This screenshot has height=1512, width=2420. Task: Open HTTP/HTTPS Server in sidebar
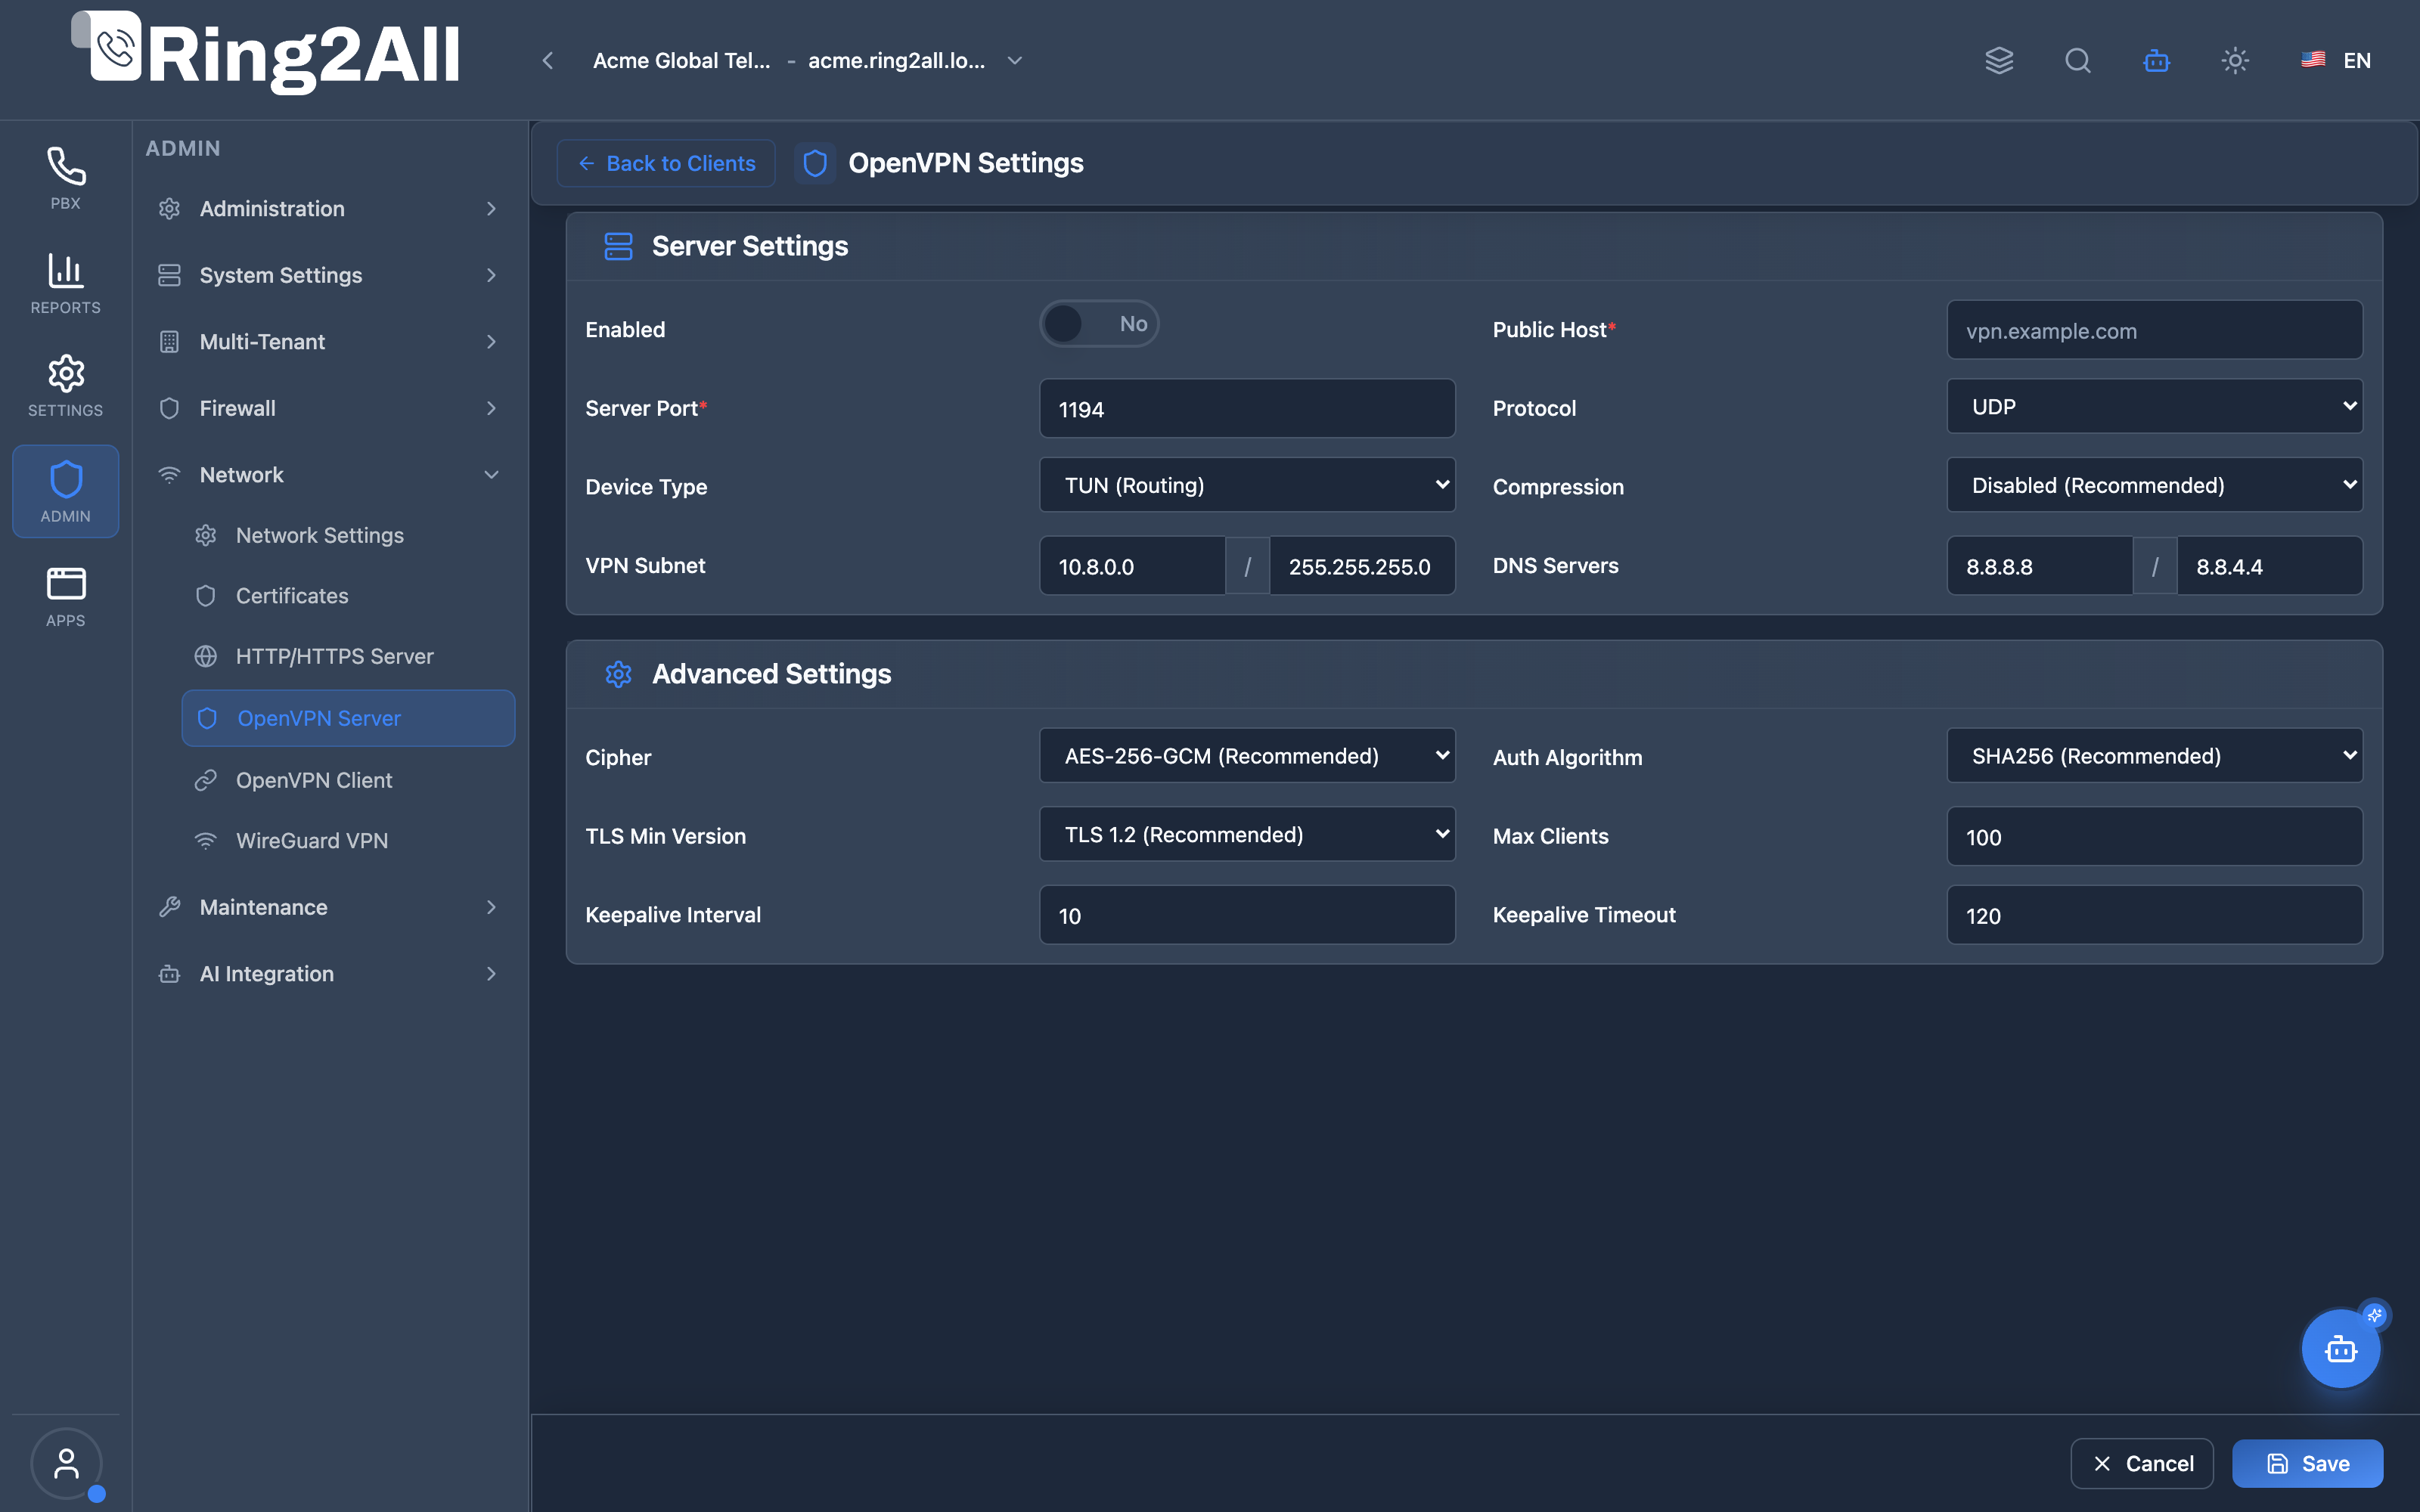pyautogui.click(x=348, y=656)
